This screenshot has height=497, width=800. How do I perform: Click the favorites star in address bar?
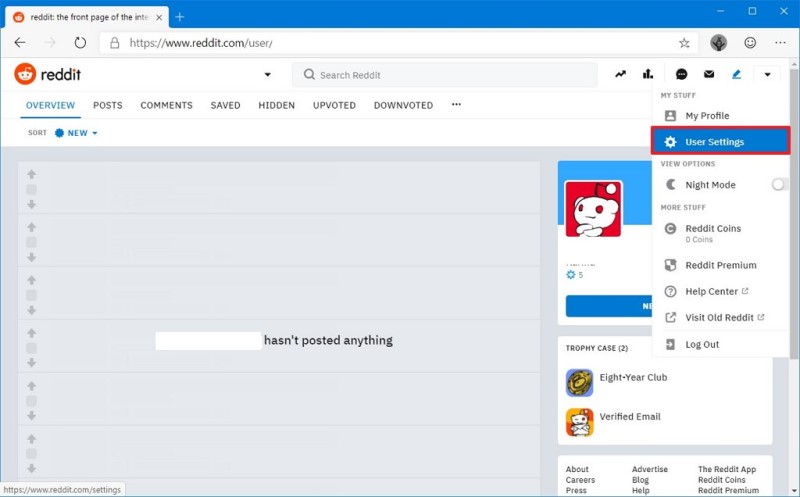click(x=684, y=43)
